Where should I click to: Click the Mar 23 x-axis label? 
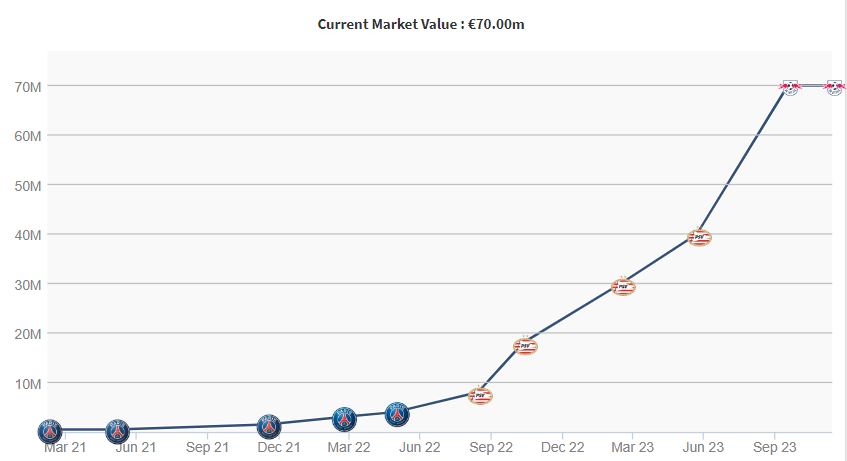634,448
